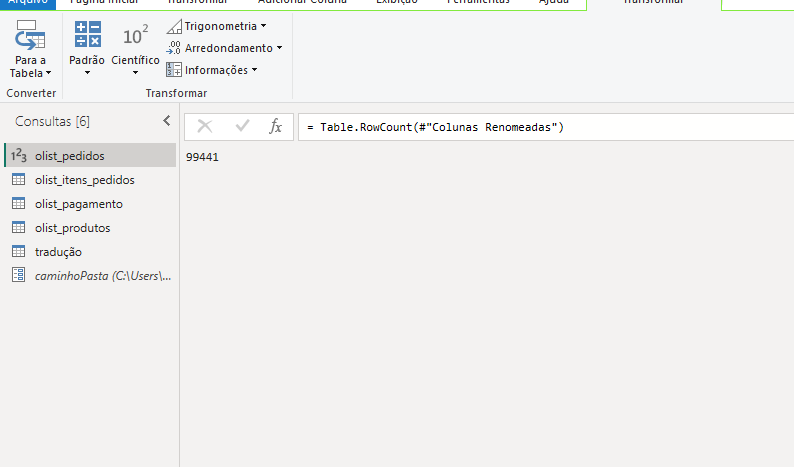Click the Para a Tabela convert icon
Screen dimensions: 794x467
coord(29,35)
